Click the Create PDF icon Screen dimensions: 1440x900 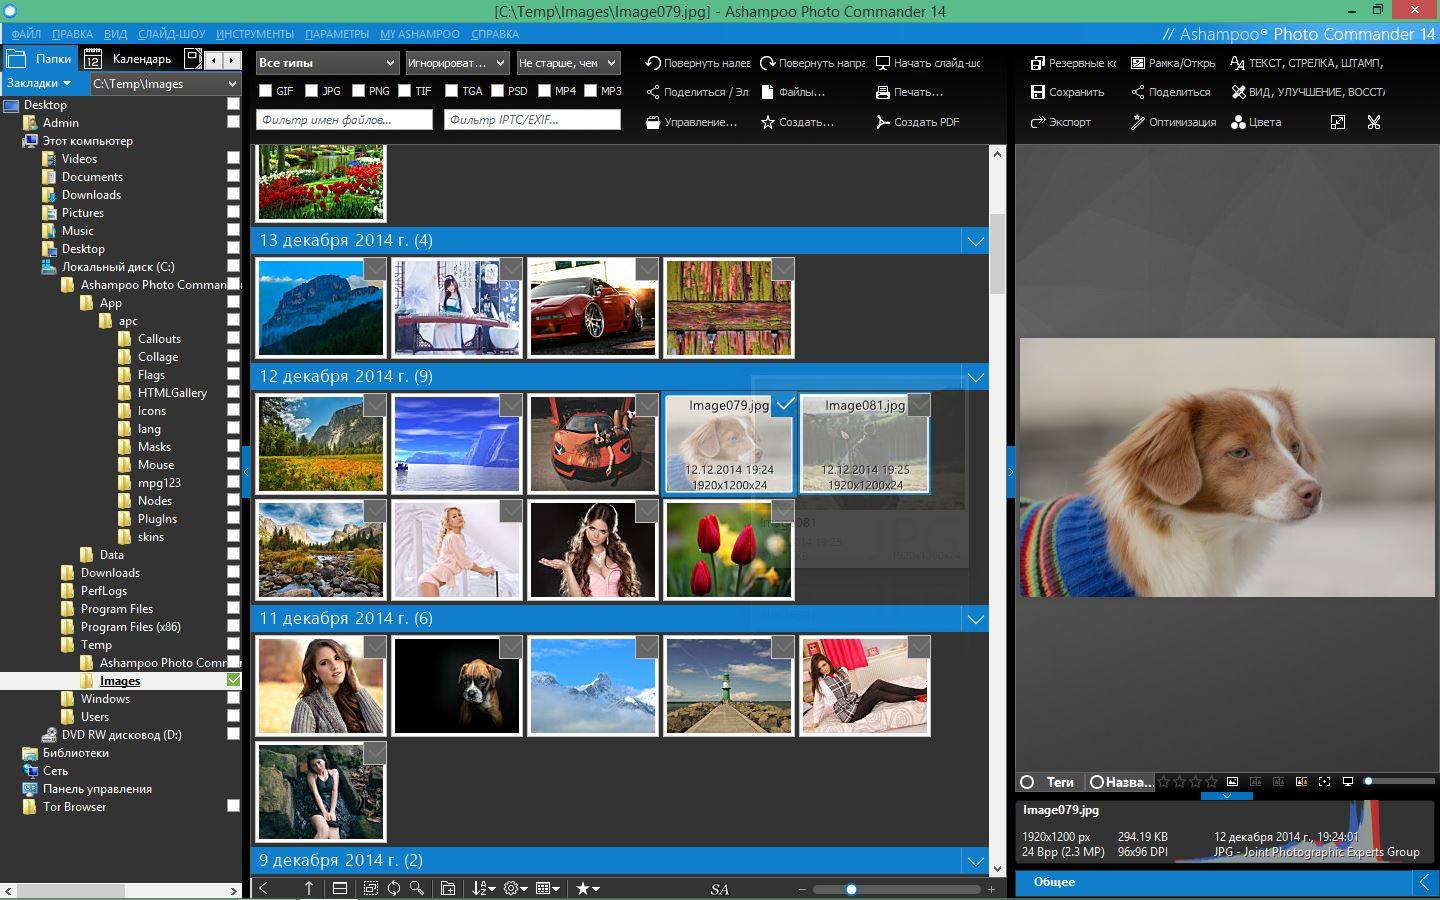point(883,122)
